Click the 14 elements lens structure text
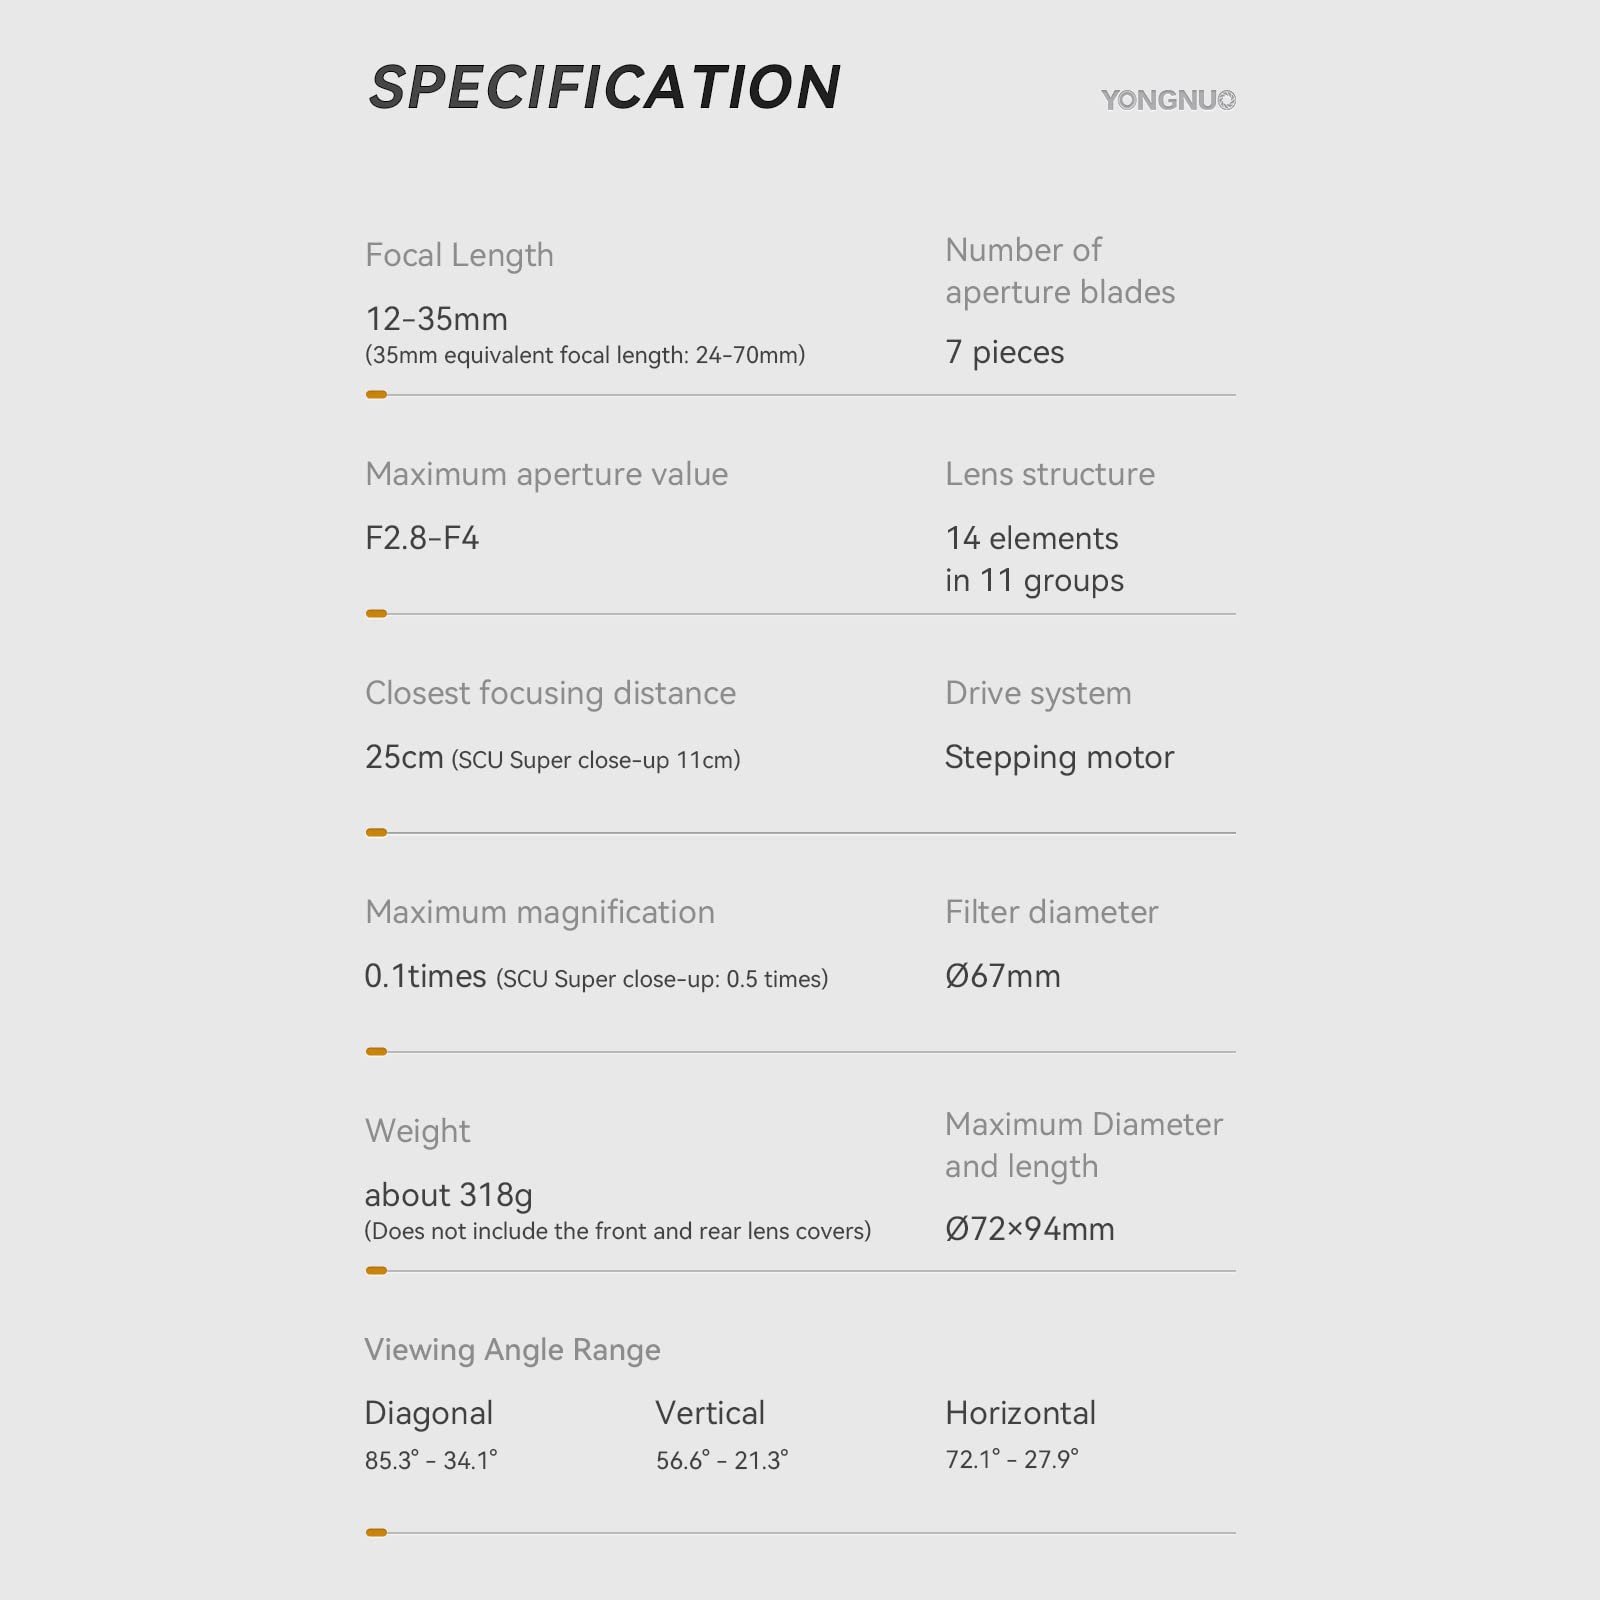Viewport: 1600px width, 1600px height. [1032, 538]
